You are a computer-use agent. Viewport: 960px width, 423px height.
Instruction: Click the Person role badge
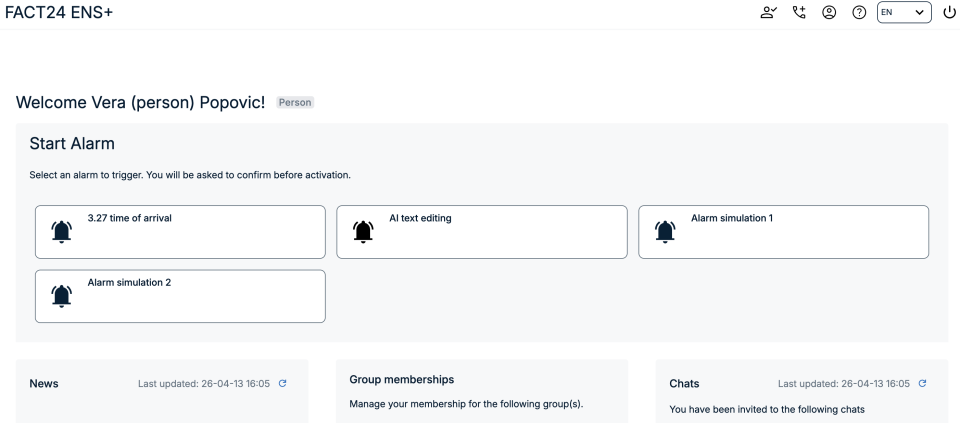[x=295, y=103]
